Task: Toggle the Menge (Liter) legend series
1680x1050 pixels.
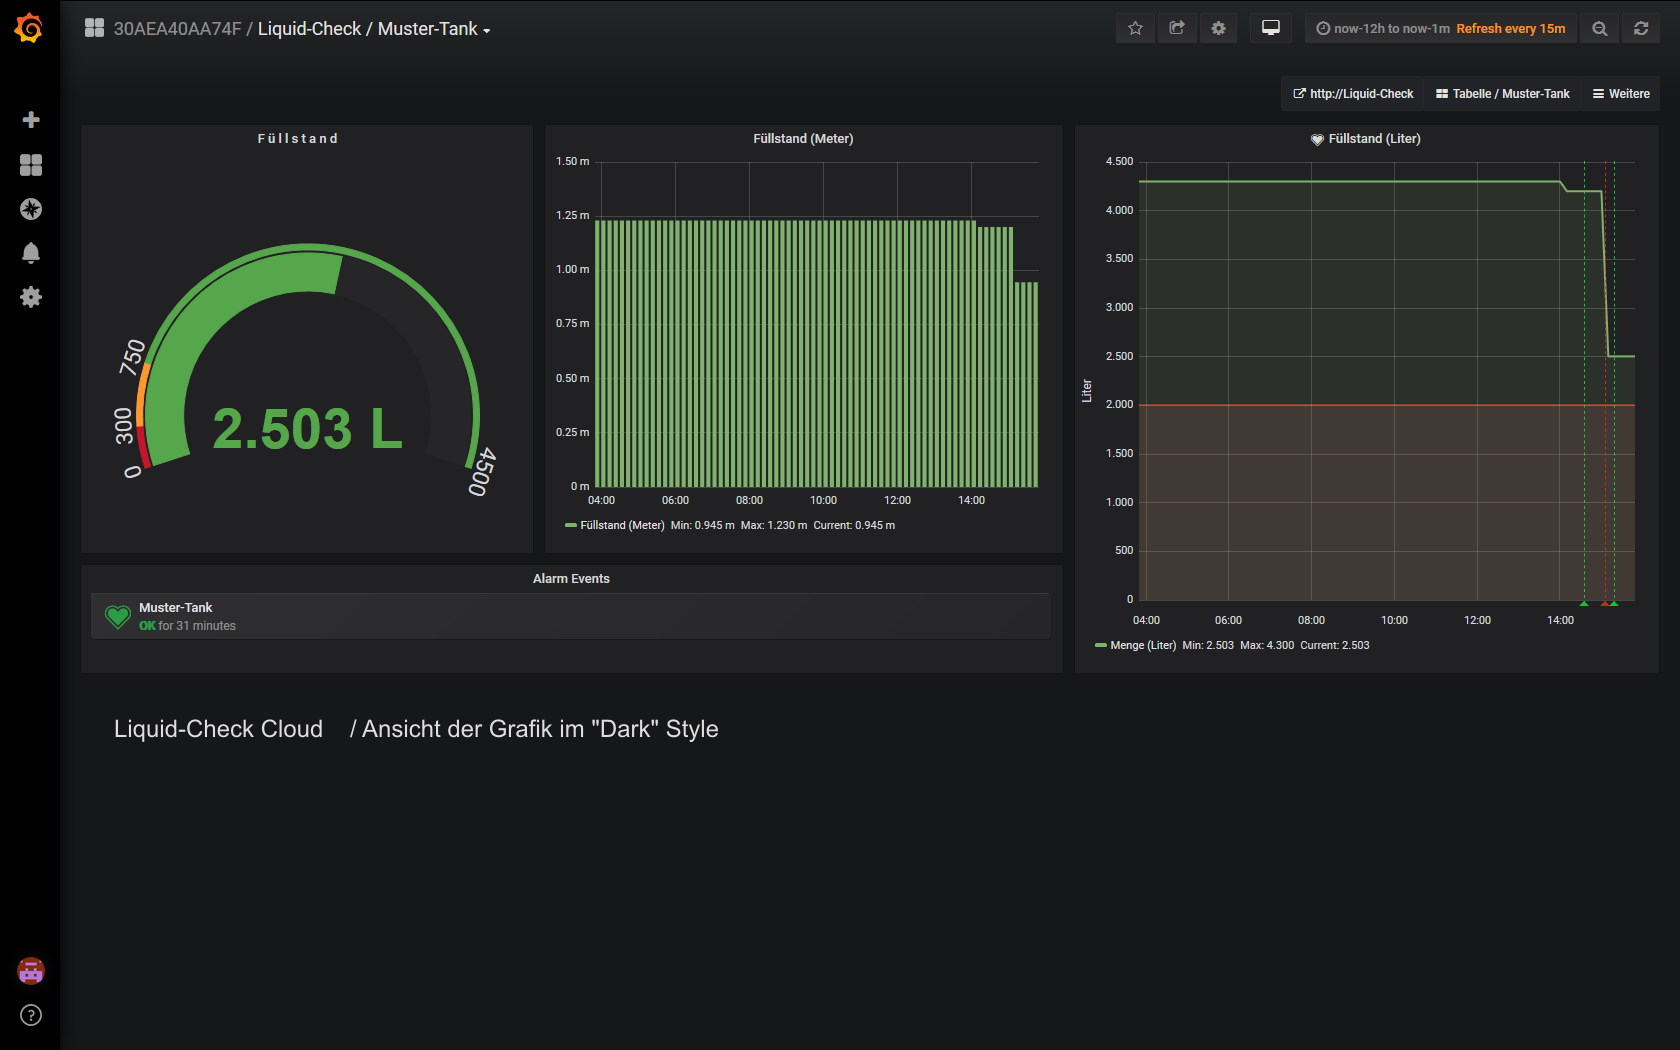Action: (1142, 645)
